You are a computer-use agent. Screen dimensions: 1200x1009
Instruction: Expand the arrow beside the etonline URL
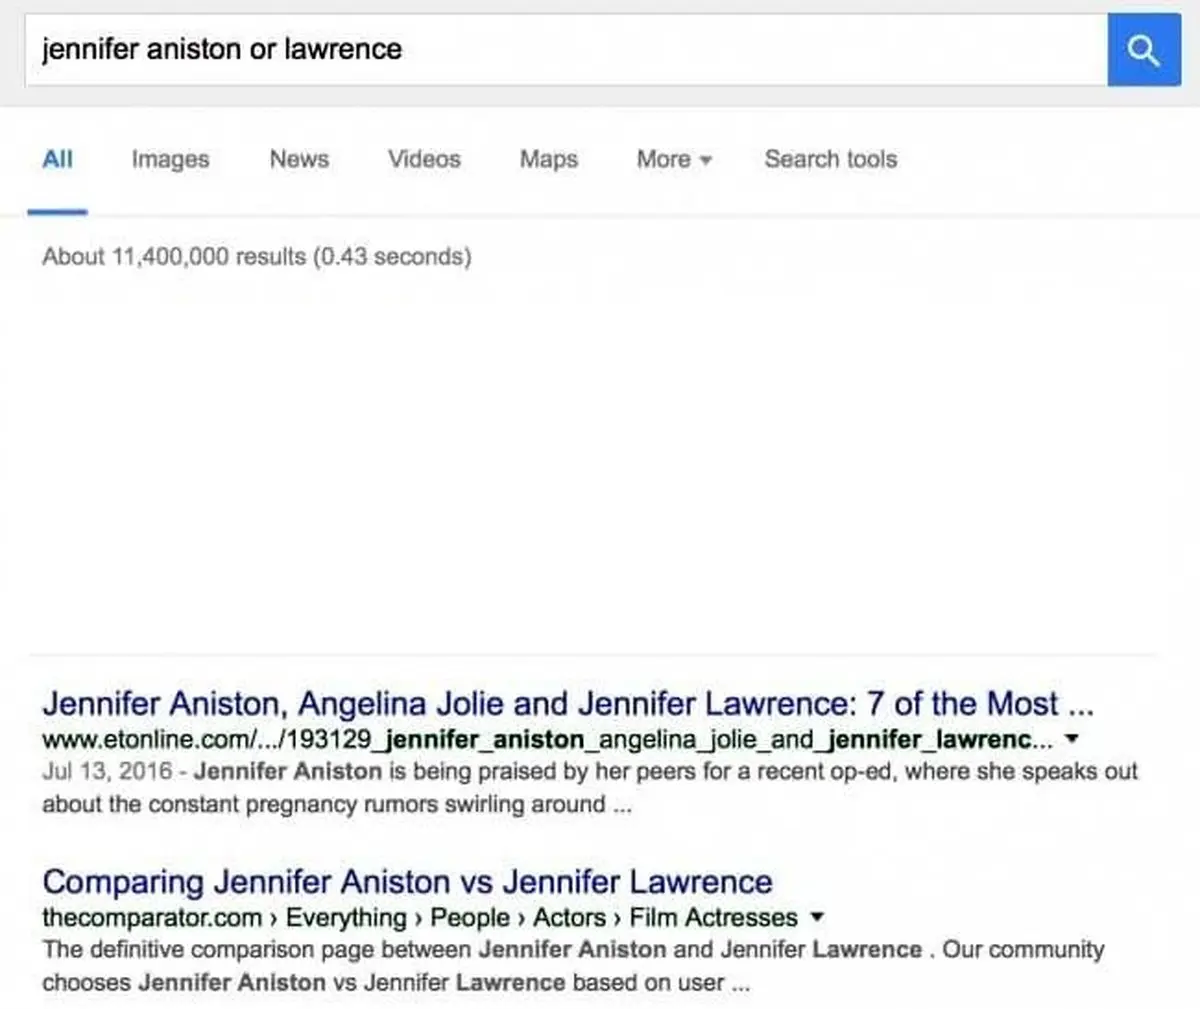pos(1072,739)
